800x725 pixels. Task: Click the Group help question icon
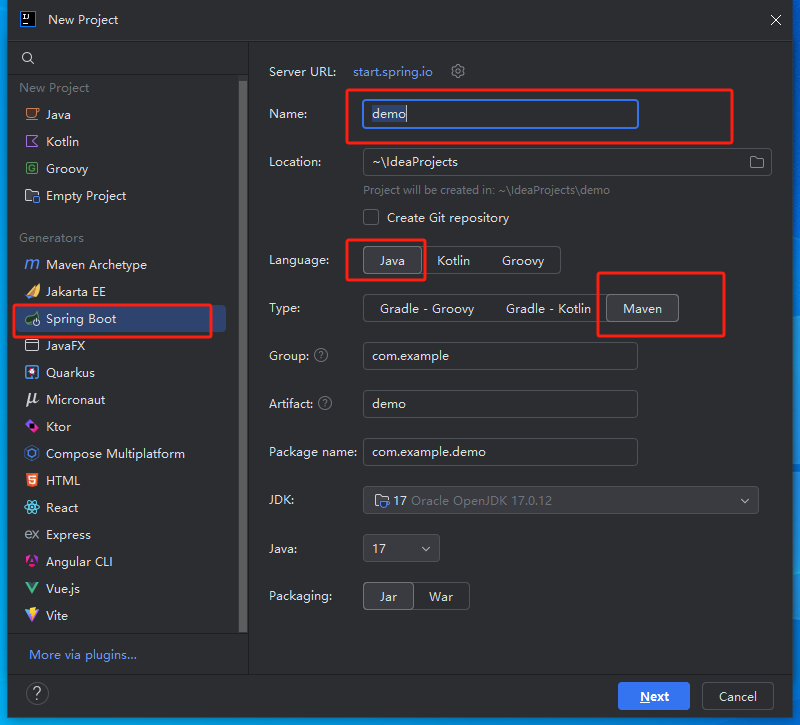click(321, 355)
